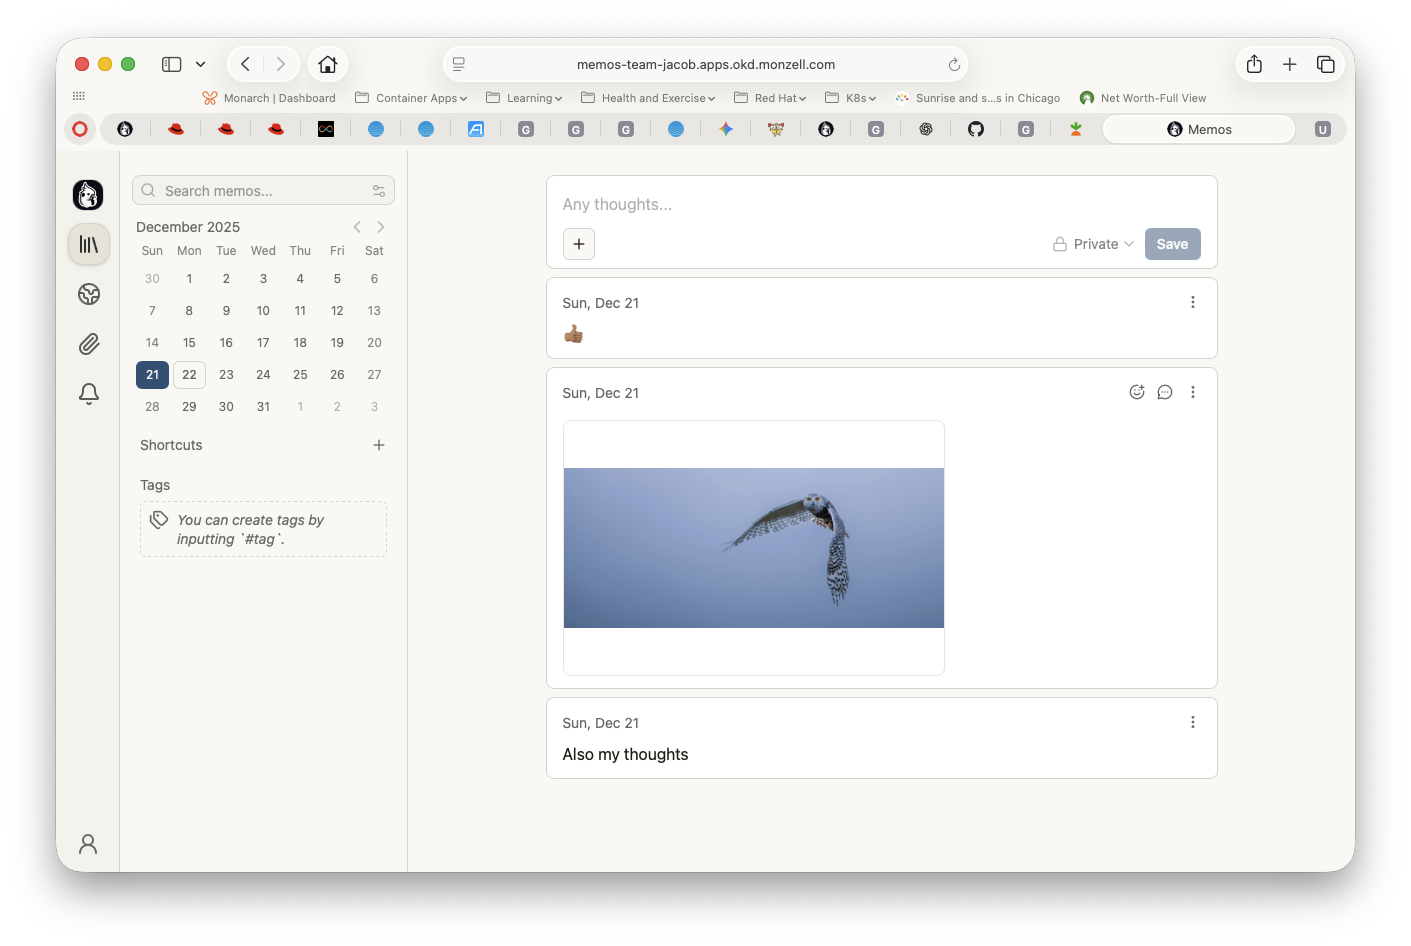Open the notifications bell in sidebar

tap(89, 394)
